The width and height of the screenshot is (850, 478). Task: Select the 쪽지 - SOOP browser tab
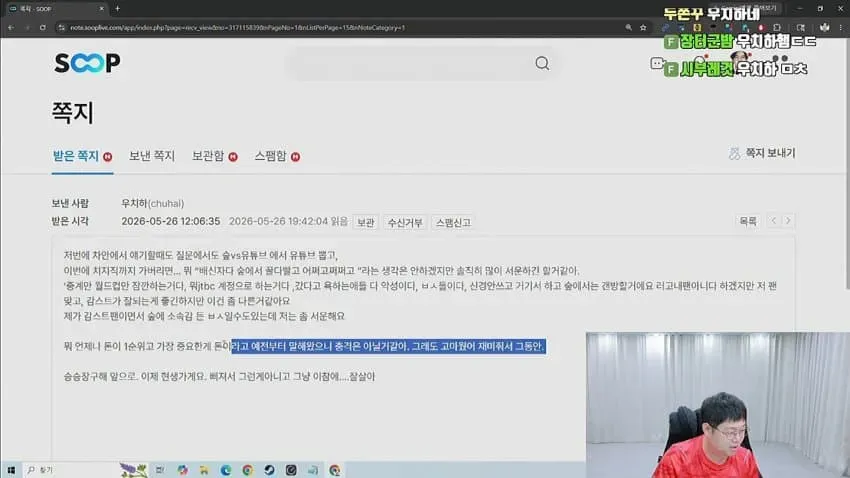coord(55,9)
